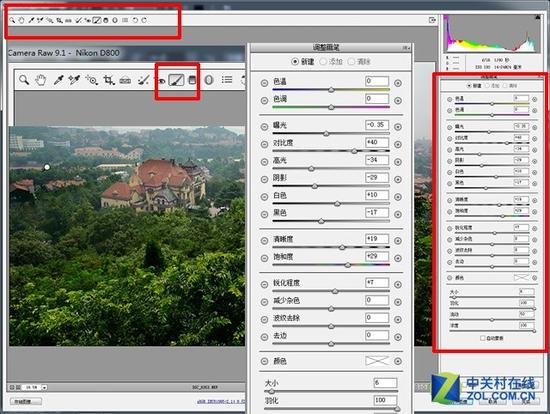Choose the Targeted Adjustment tool
This screenshot has height=414, width=550.
92,80
